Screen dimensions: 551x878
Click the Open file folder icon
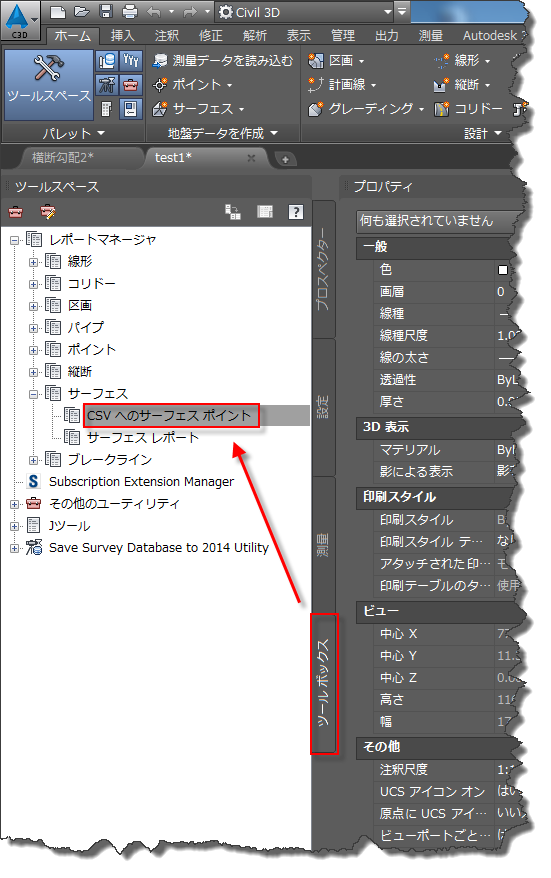click(82, 12)
